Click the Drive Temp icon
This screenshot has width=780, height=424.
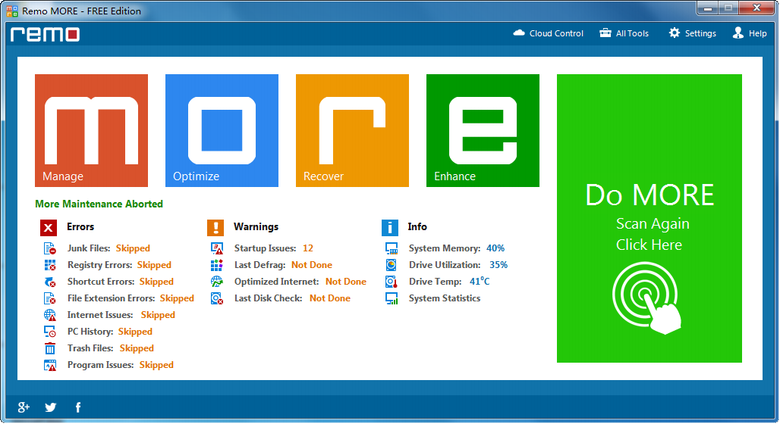[x=391, y=282]
